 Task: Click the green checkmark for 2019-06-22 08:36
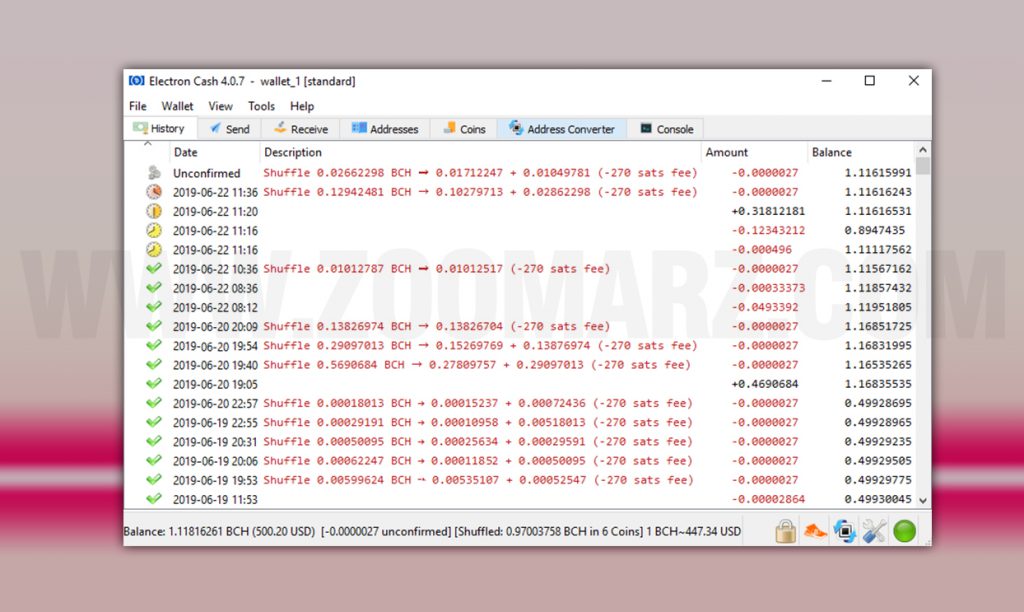tap(154, 287)
